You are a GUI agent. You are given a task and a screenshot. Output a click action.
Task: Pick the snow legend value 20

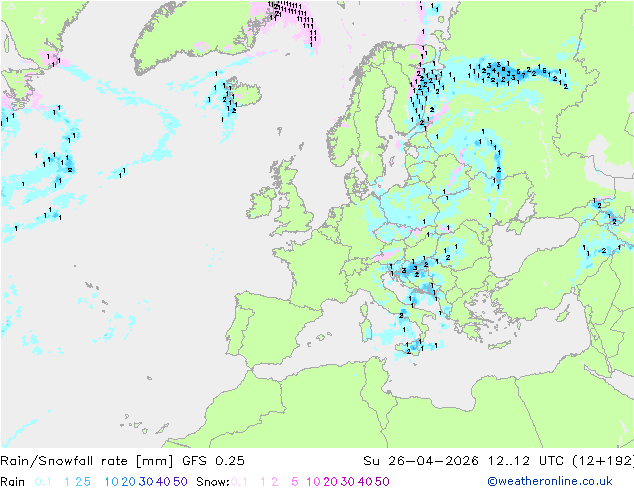coord(330,482)
